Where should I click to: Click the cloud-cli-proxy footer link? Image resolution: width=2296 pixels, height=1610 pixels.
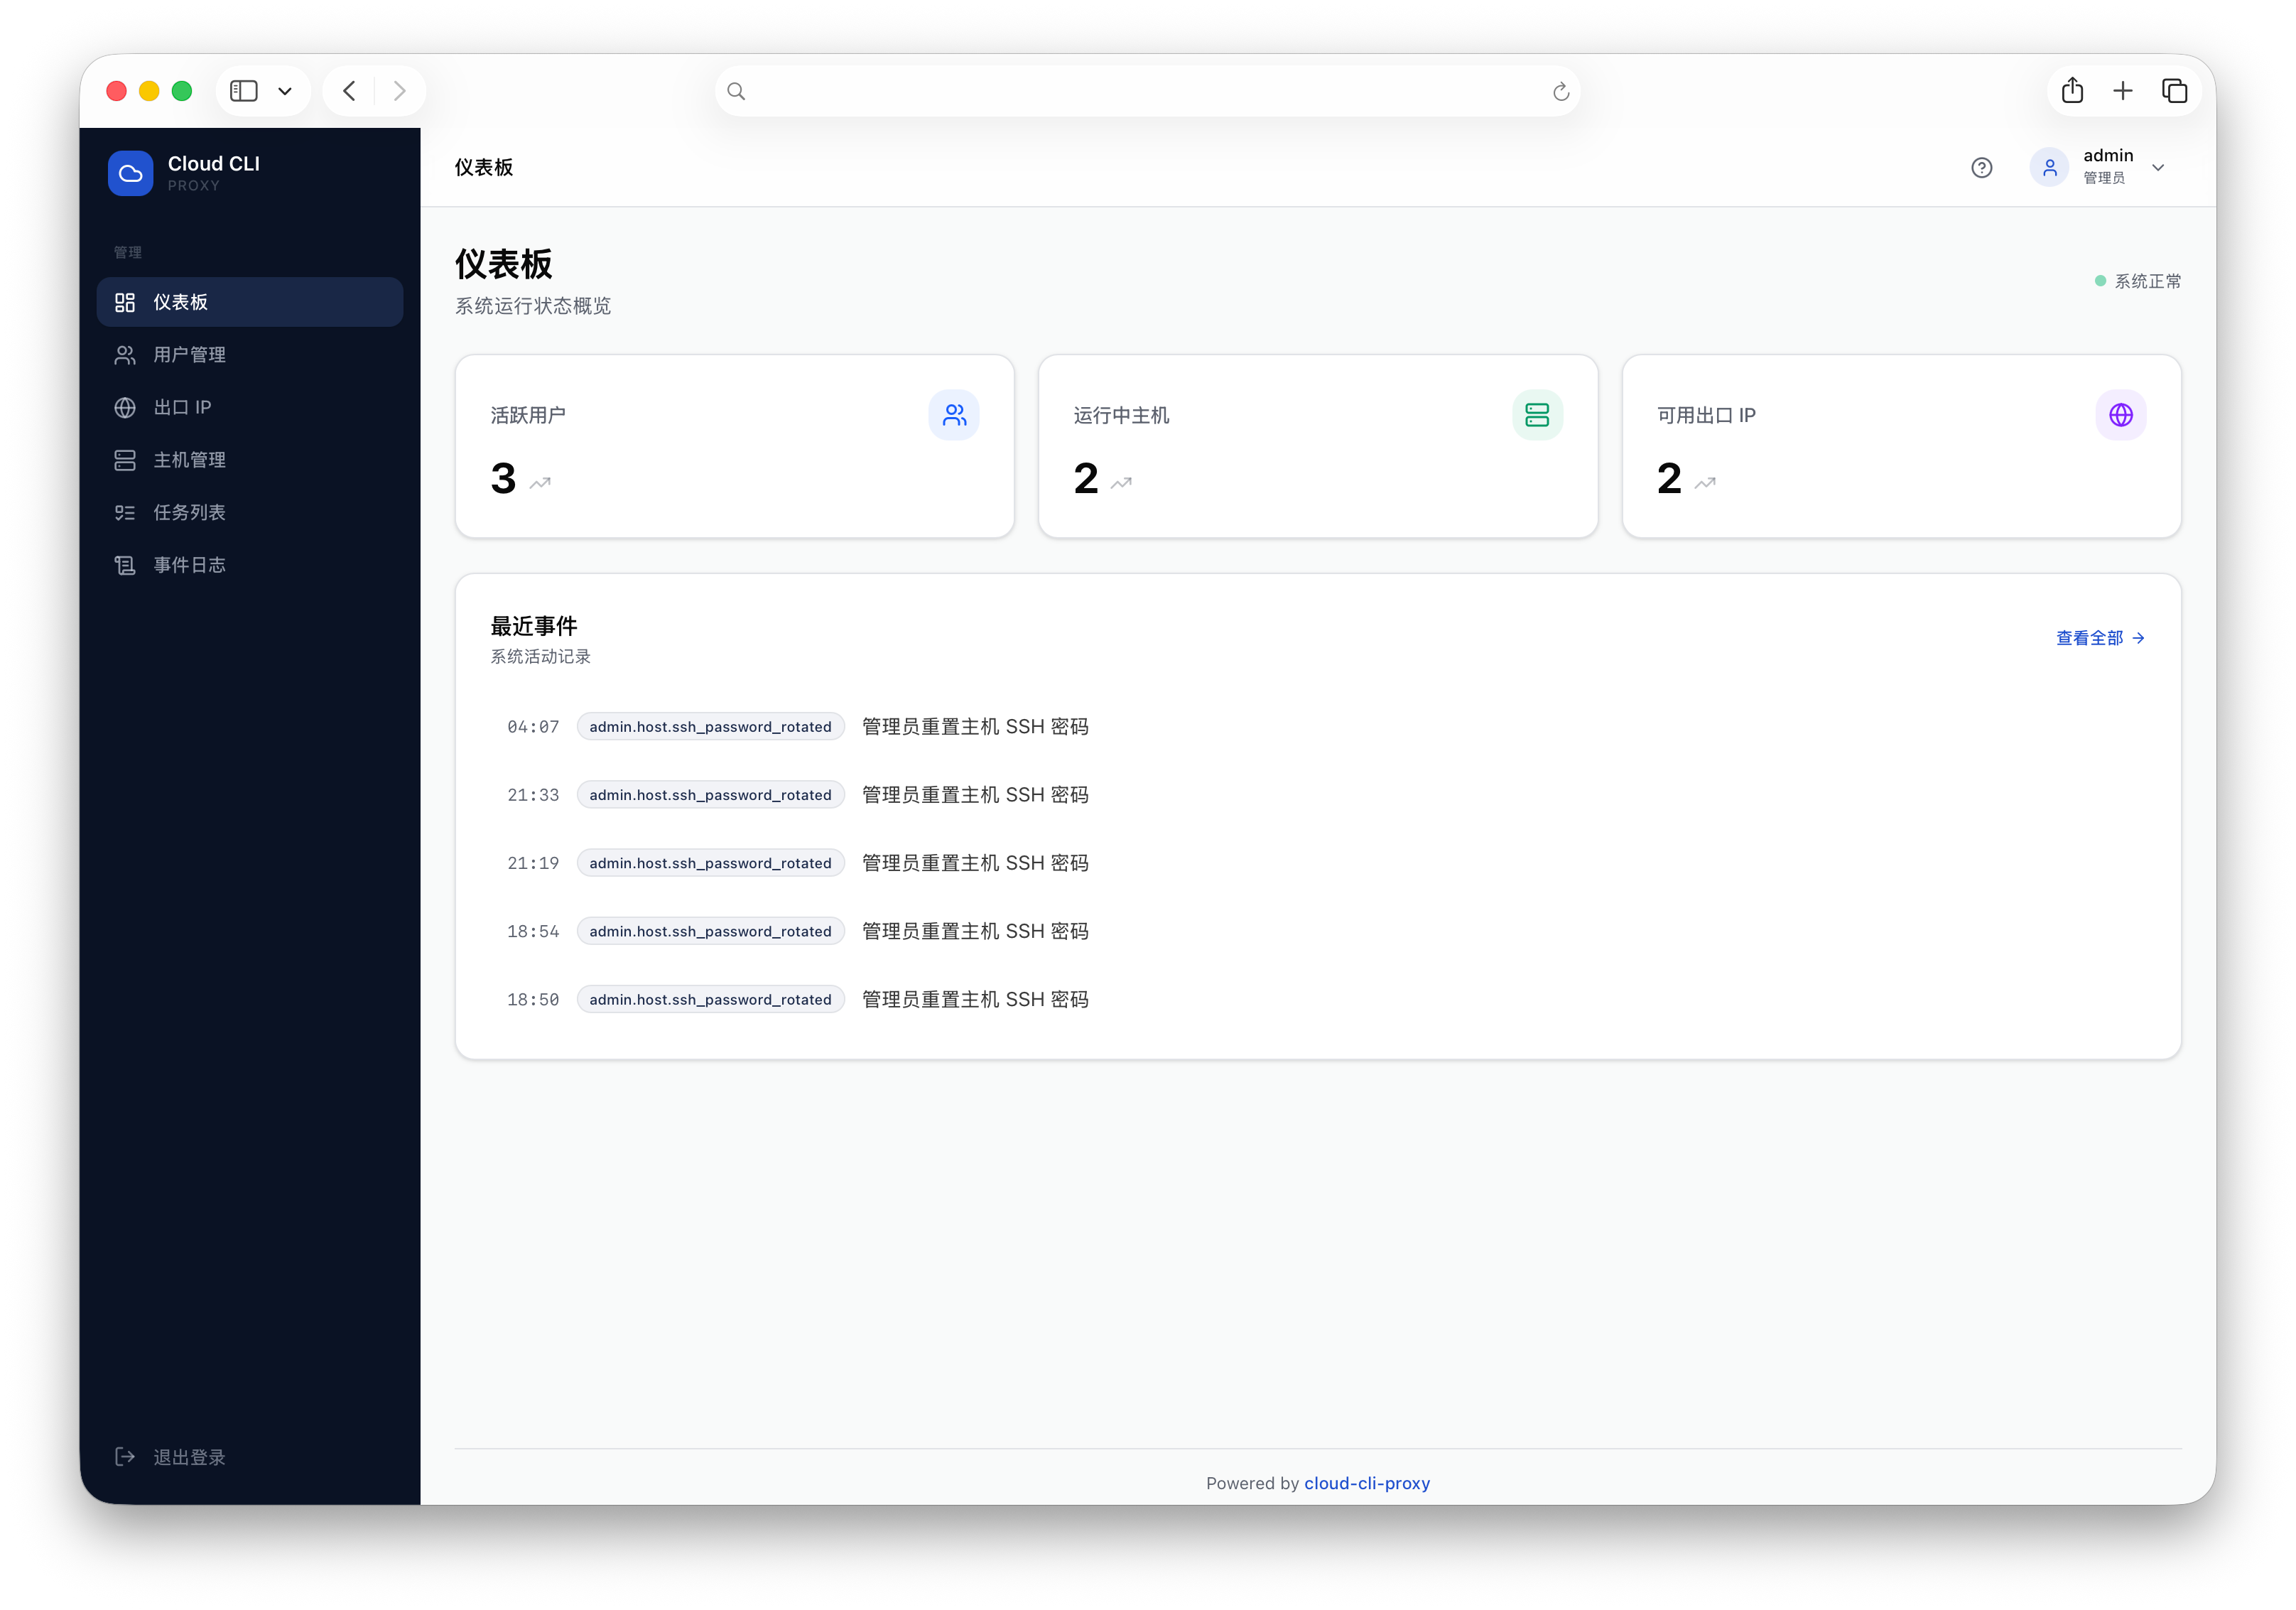[1367, 1483]
